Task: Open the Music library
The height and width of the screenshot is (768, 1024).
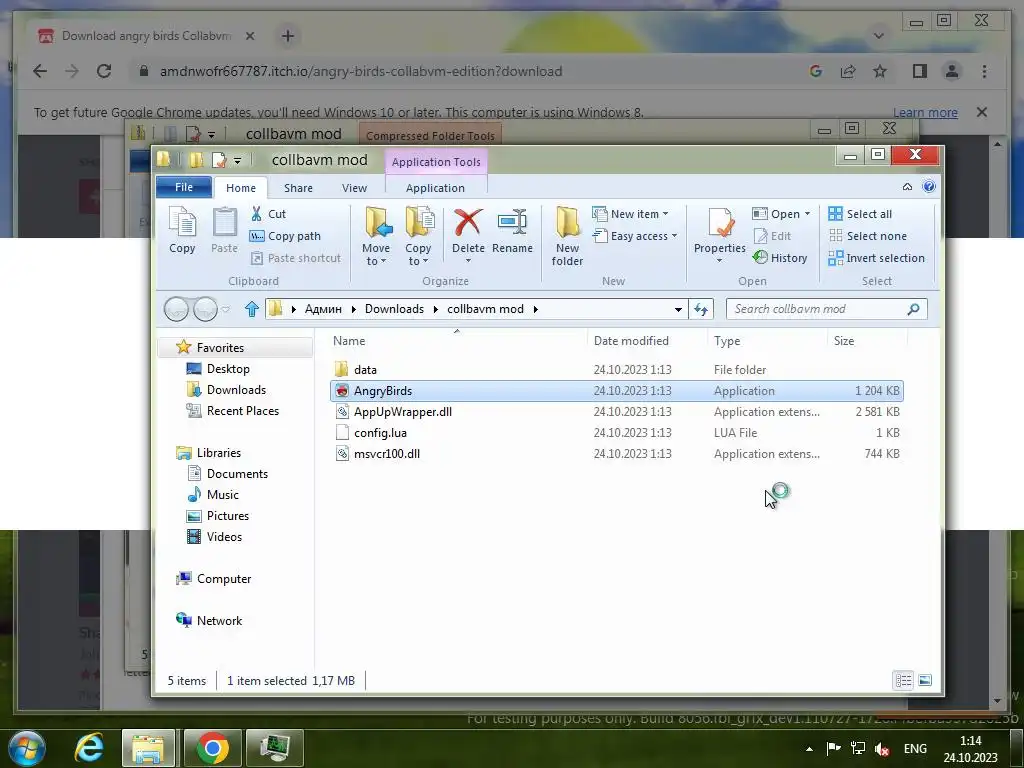Action: (x=213, y=494)
